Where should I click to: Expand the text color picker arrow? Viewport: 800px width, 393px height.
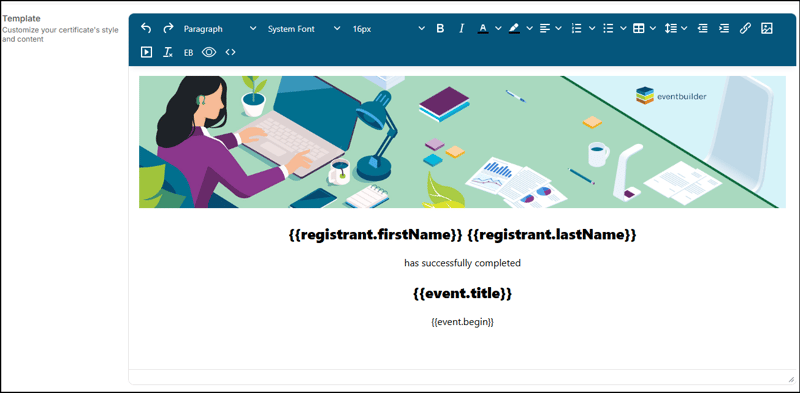[498, 29]
